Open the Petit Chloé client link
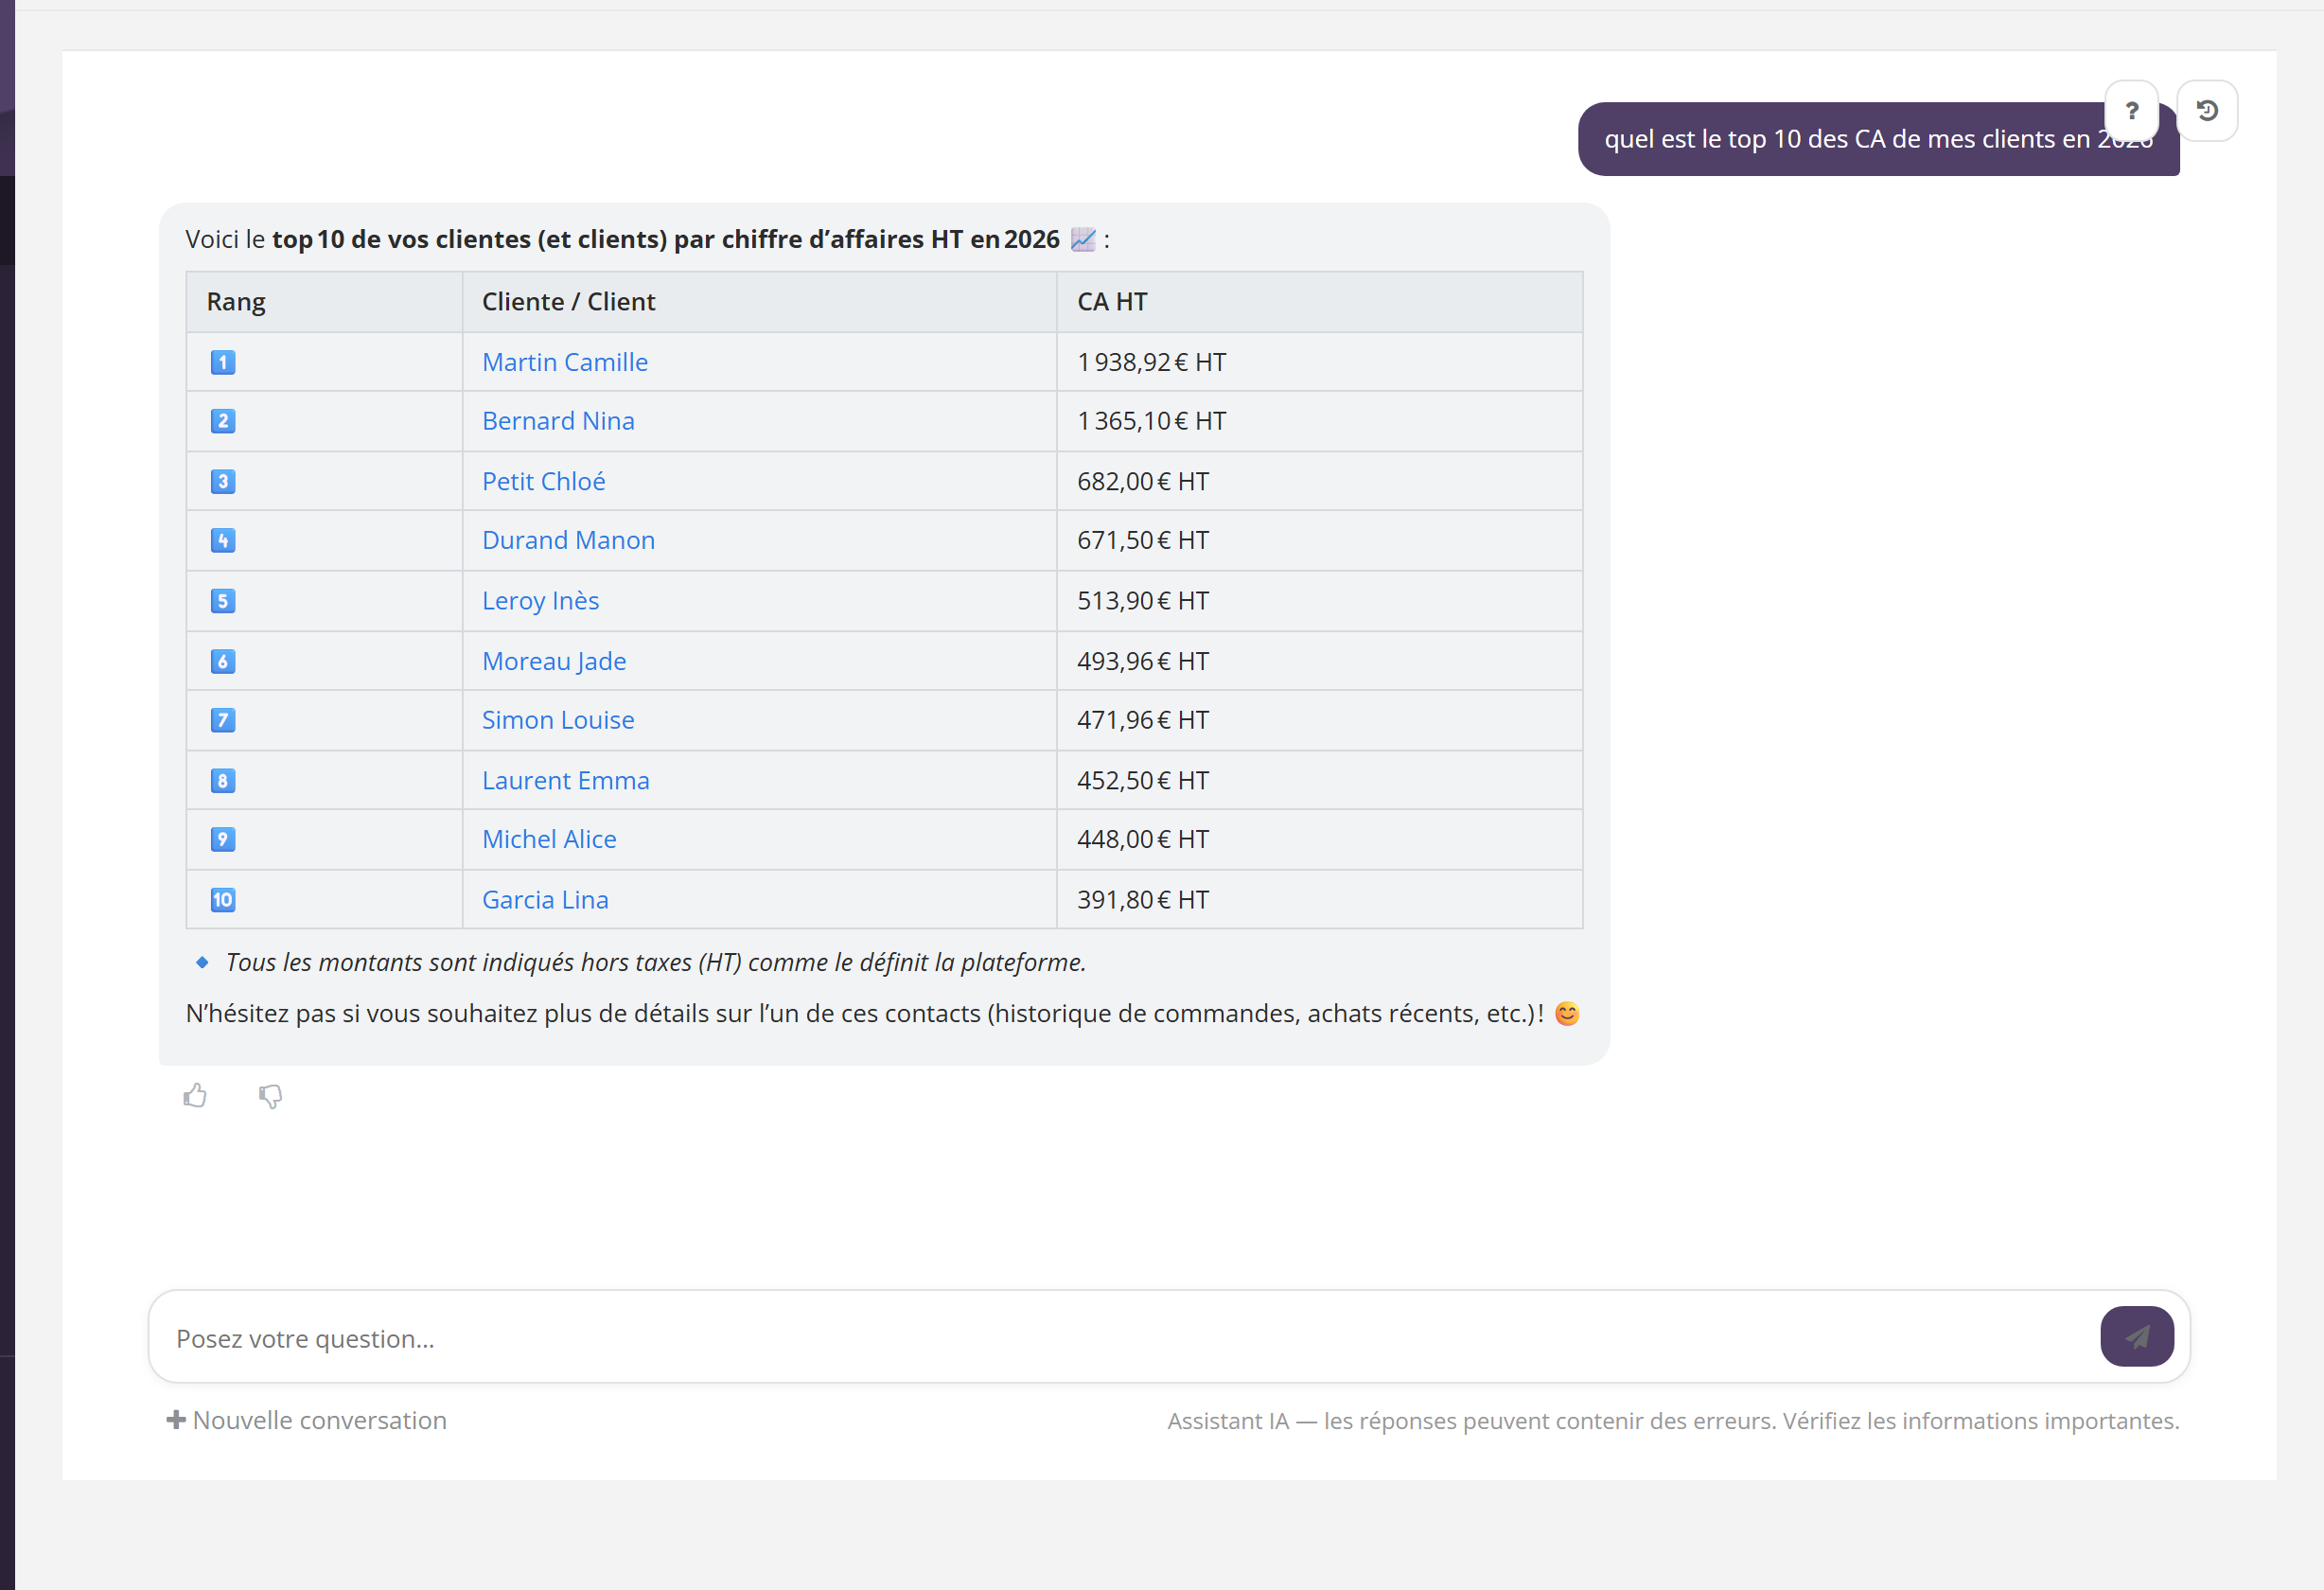This screenshot has width=2324, height=1590. tap(544, 481)
